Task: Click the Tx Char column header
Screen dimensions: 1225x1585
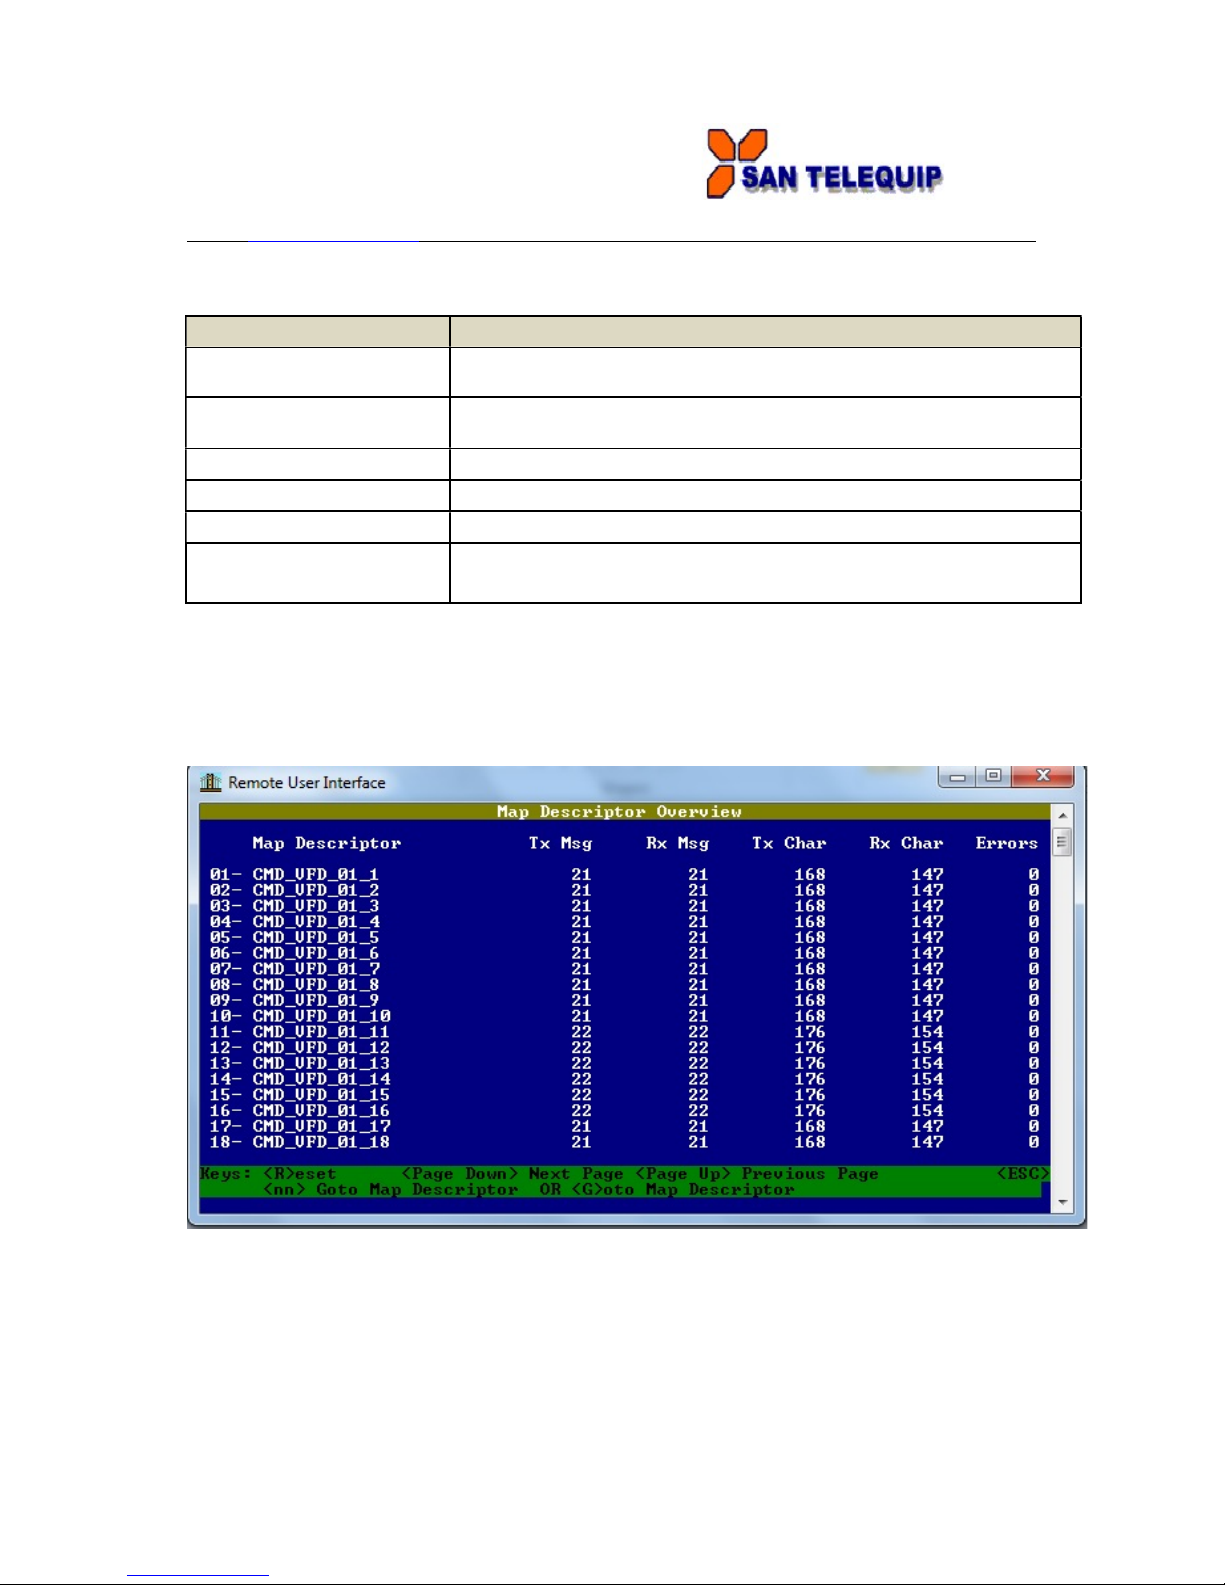Action: tap(789, 843)
